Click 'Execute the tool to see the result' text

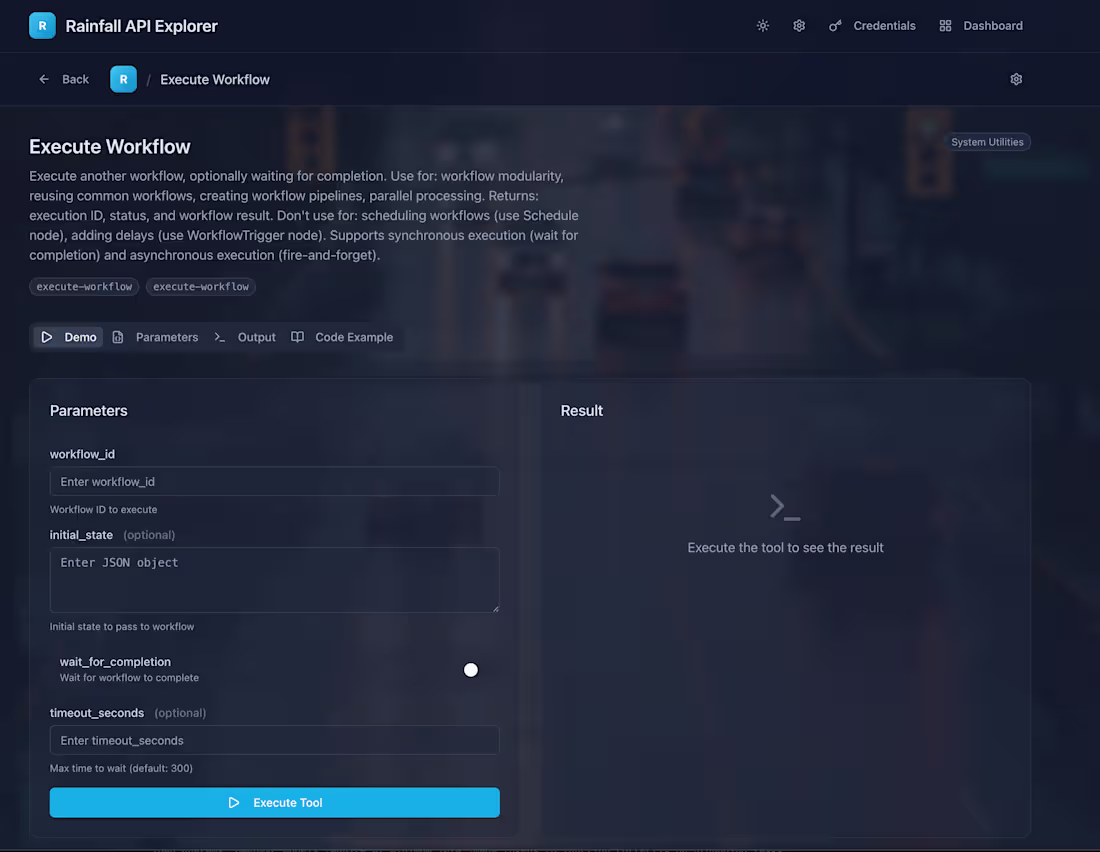click(x=785, y=547)
